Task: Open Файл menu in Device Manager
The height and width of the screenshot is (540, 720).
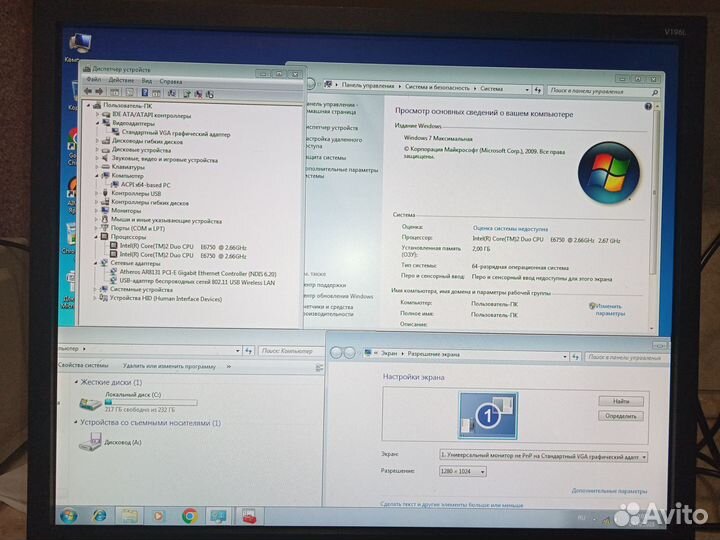Action: point(94,80)
